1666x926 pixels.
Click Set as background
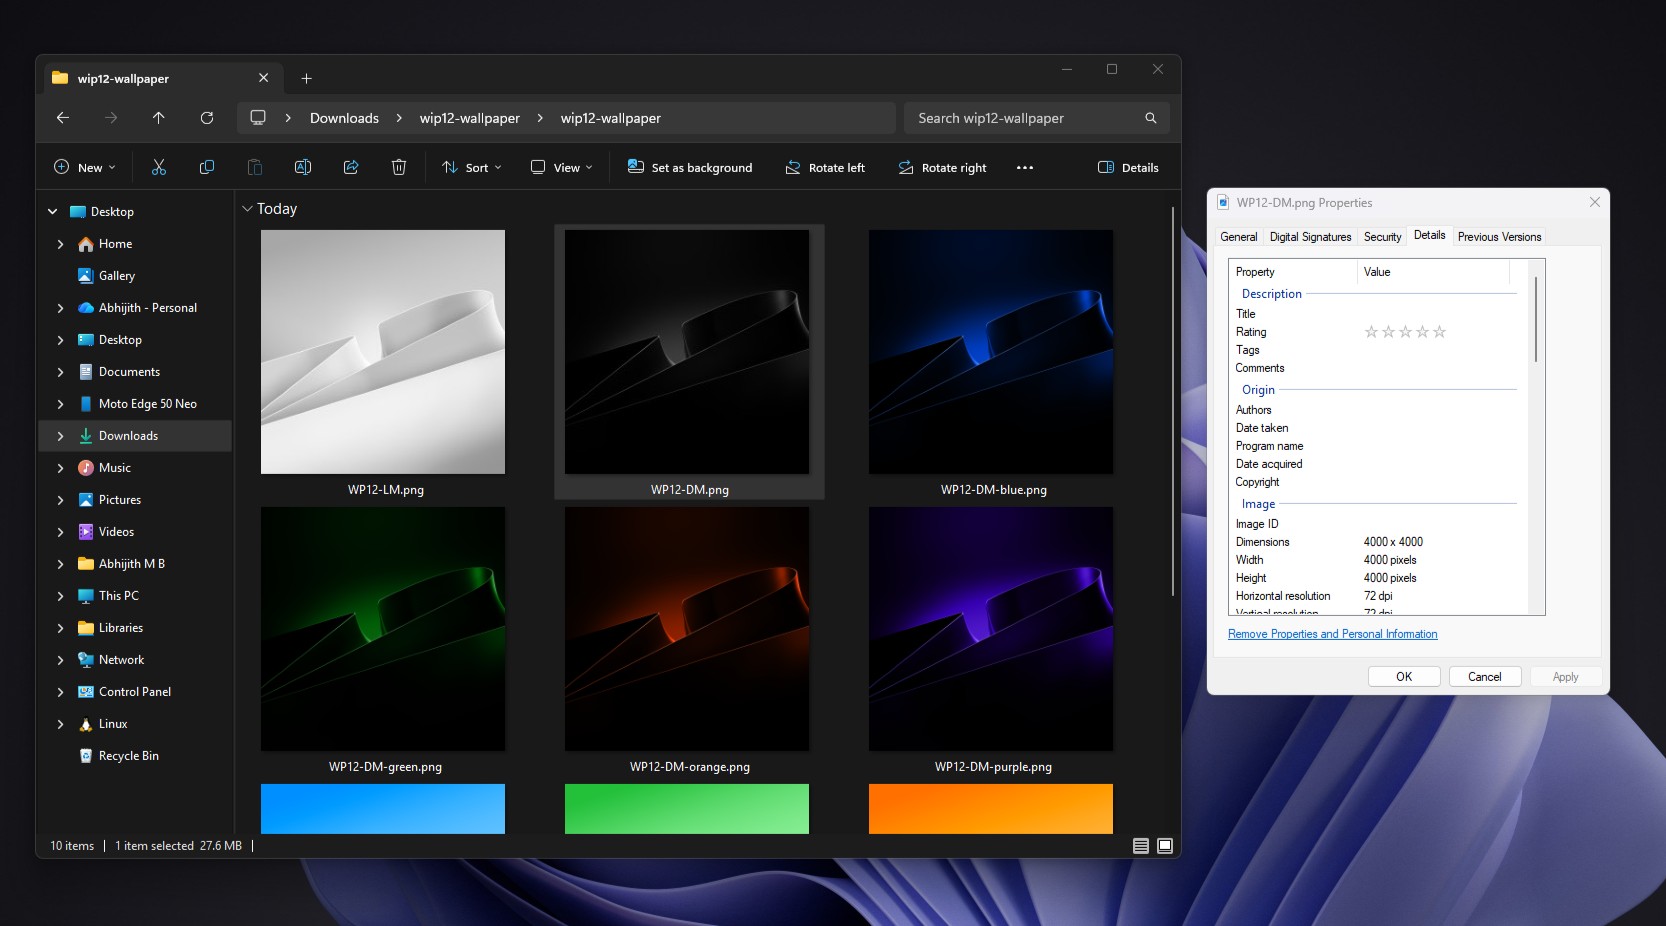pyautogui.click(x=690, y=167)
